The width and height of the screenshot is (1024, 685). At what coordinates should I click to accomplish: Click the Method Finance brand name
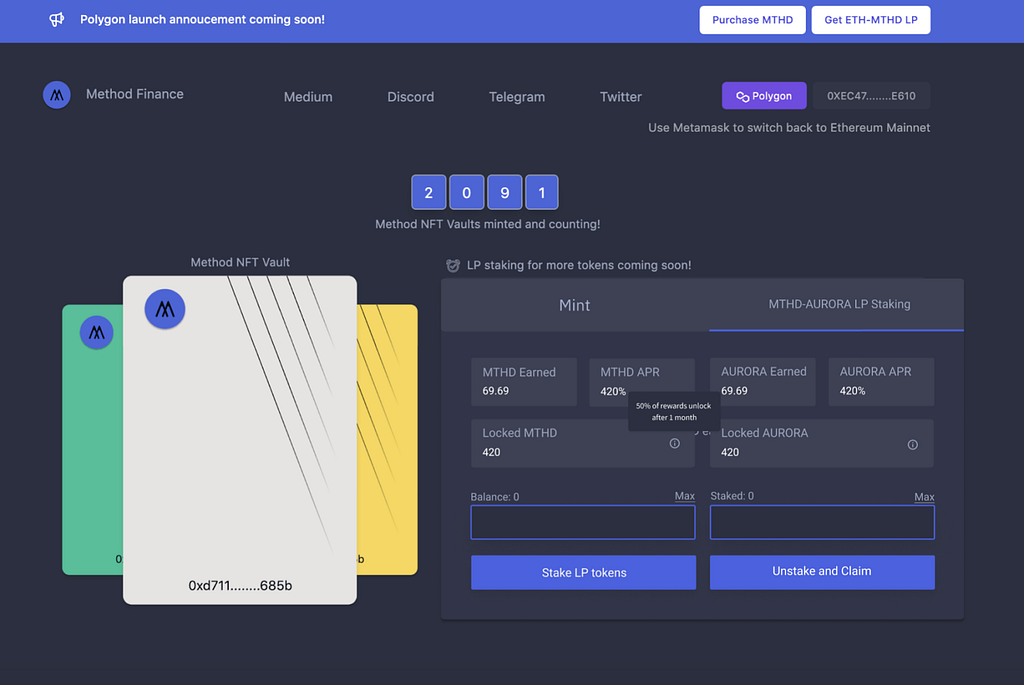(x=135, y=94)
